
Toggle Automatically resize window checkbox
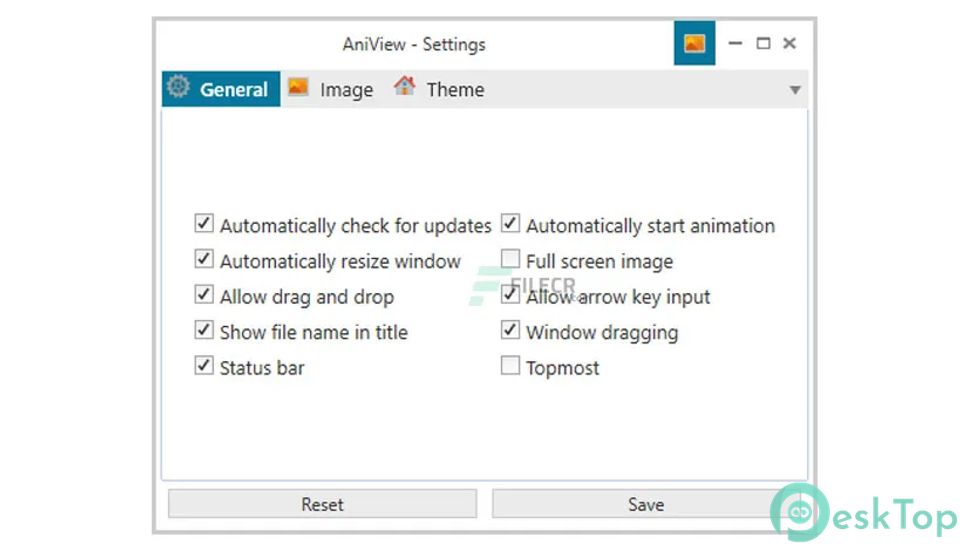click(204, 259)
